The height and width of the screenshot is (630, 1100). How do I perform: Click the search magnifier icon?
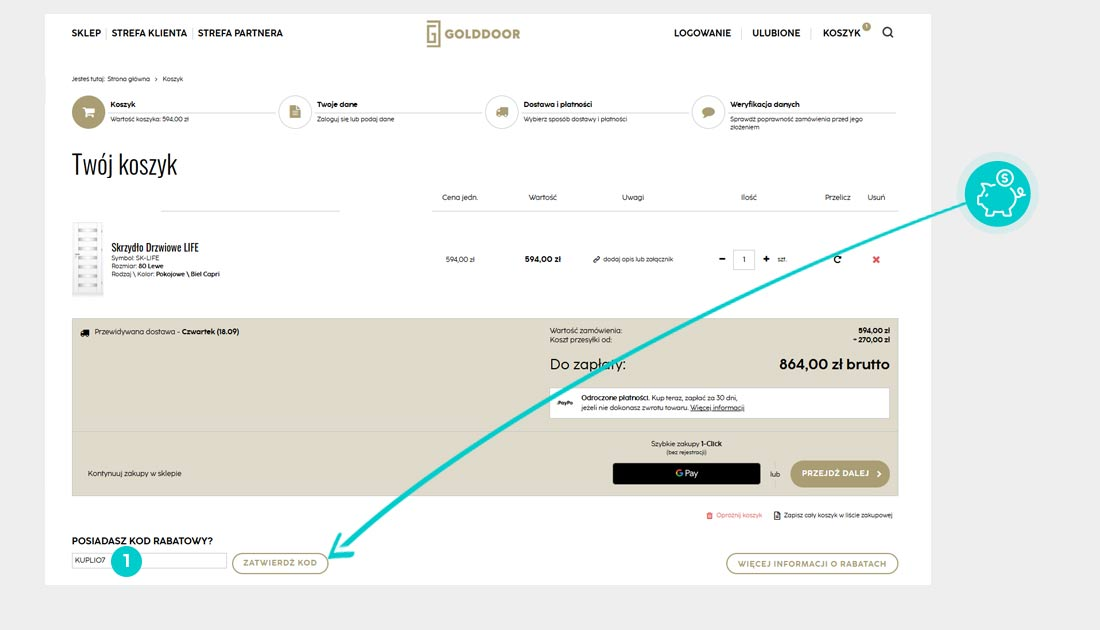coord(888,33)
